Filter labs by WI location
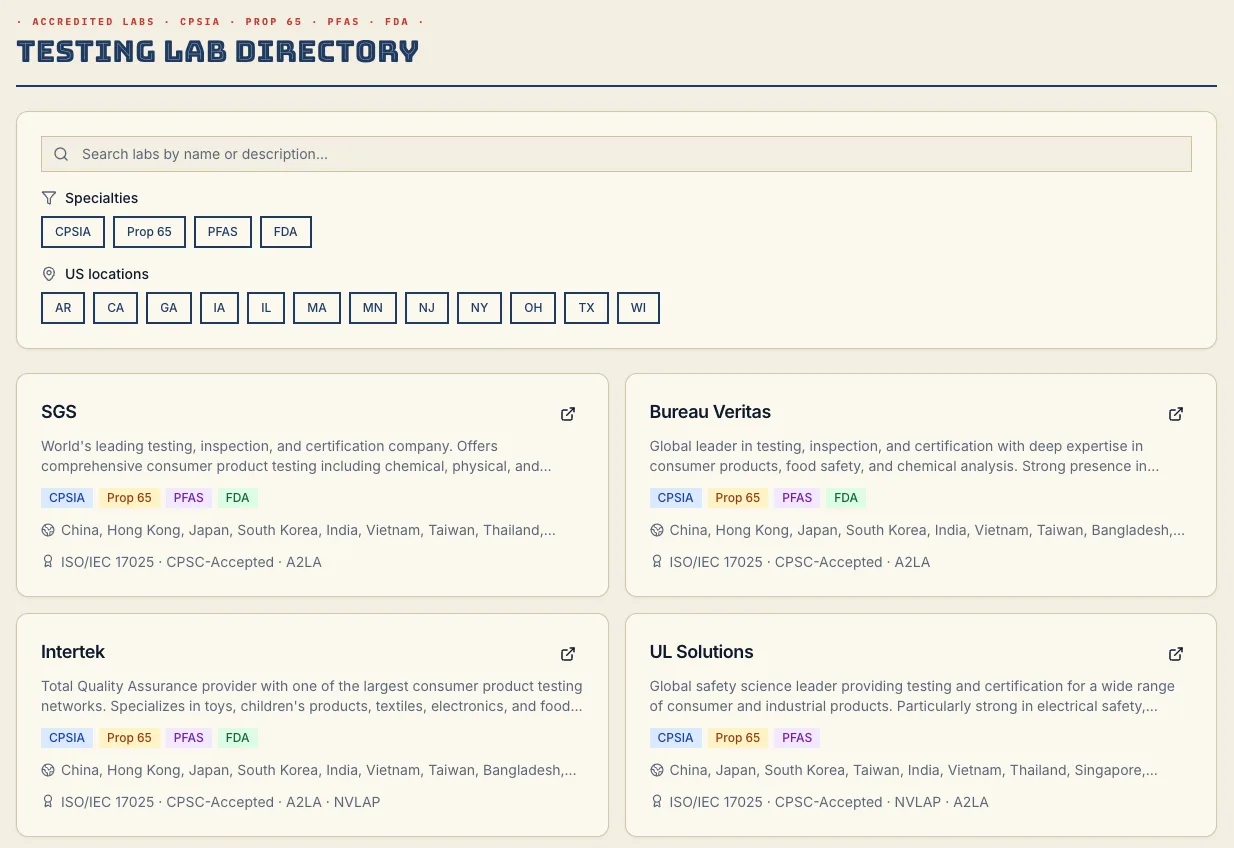 (x=638, y=308)
